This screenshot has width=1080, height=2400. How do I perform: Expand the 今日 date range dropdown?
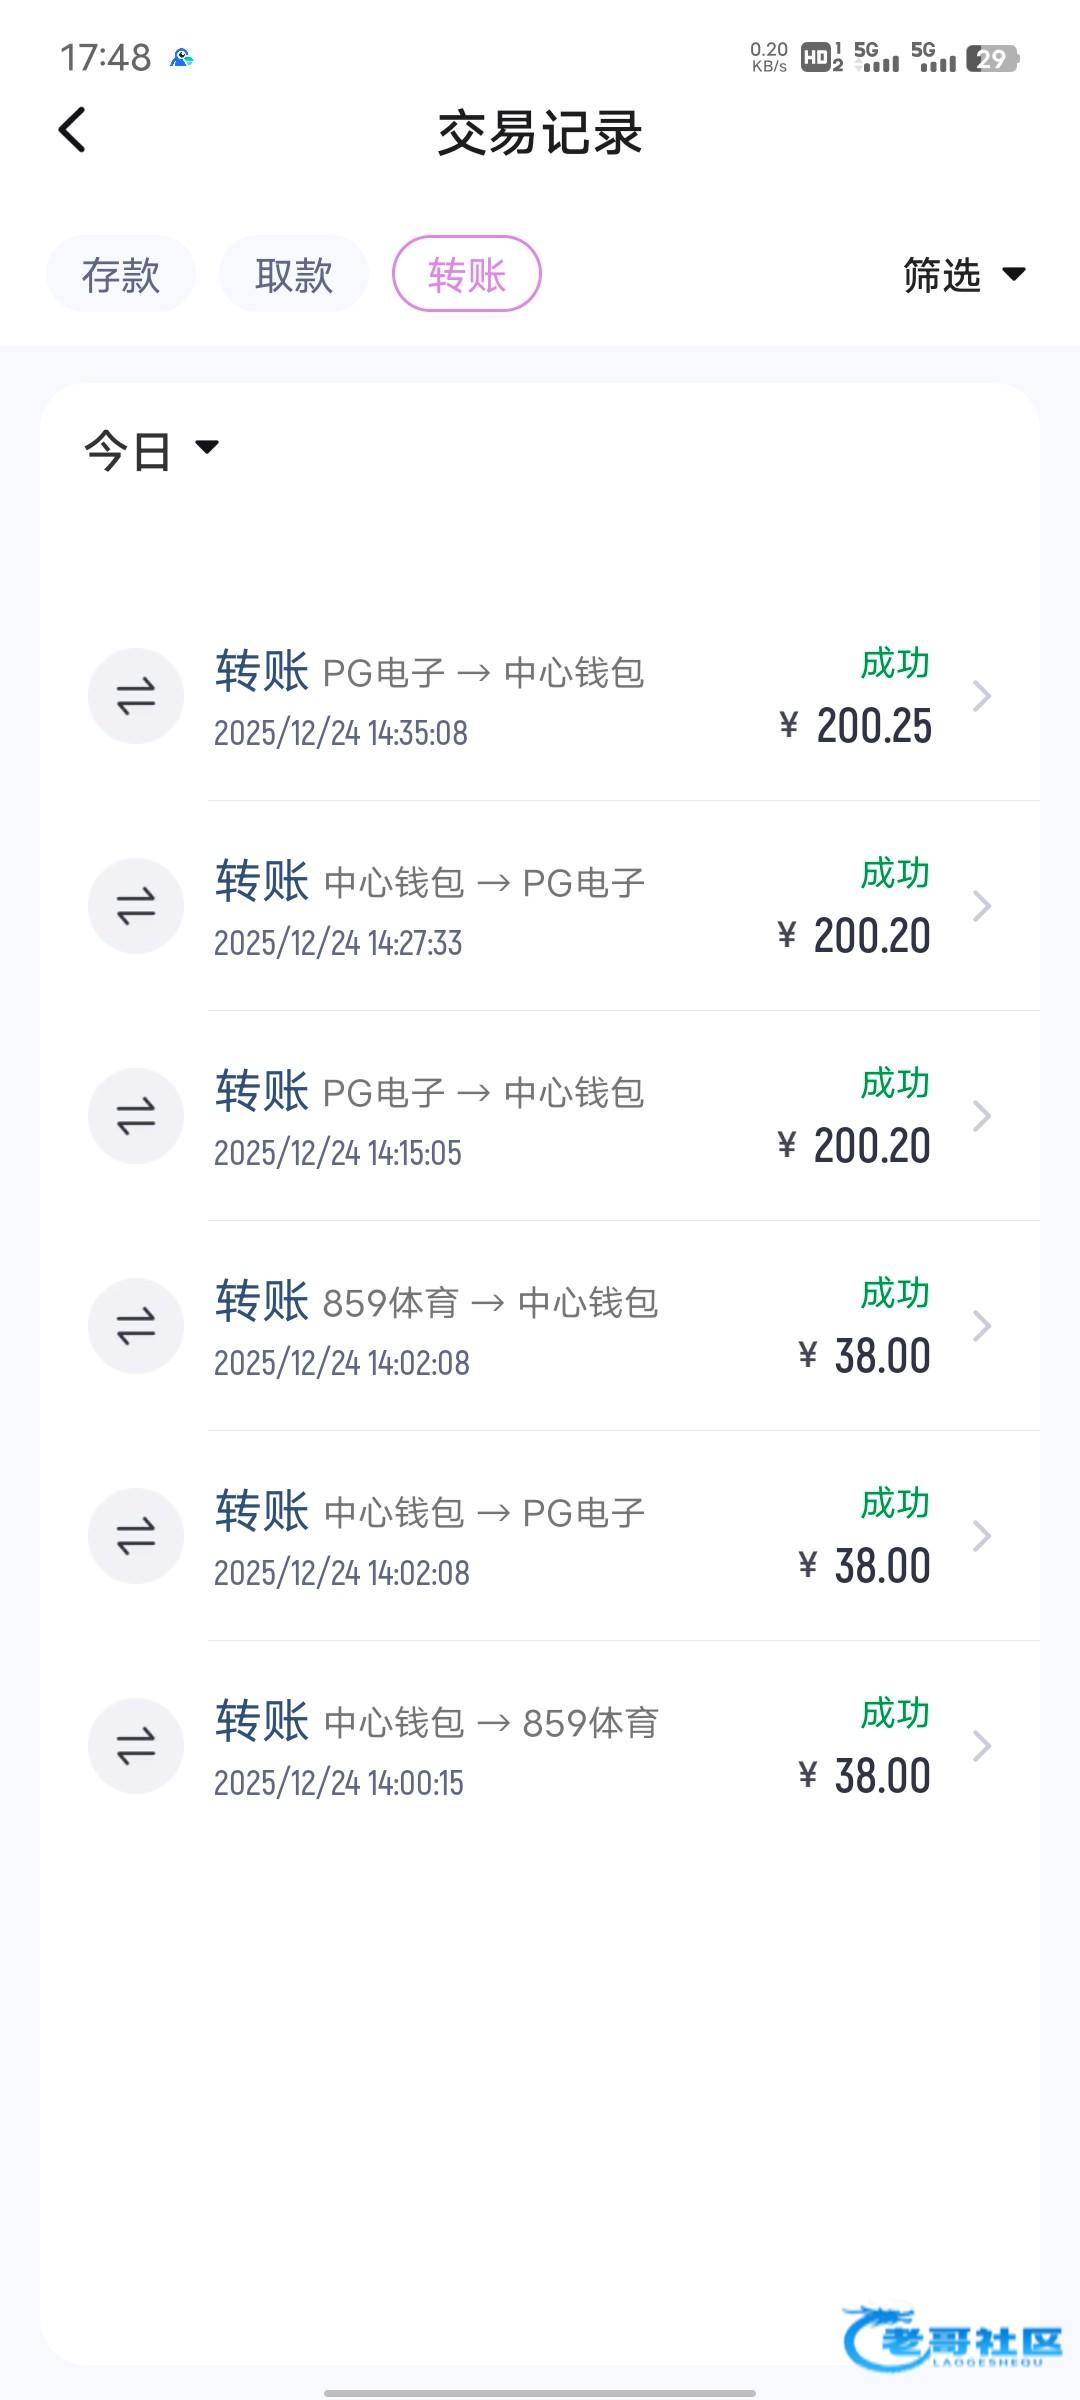(x=150, y=450)
